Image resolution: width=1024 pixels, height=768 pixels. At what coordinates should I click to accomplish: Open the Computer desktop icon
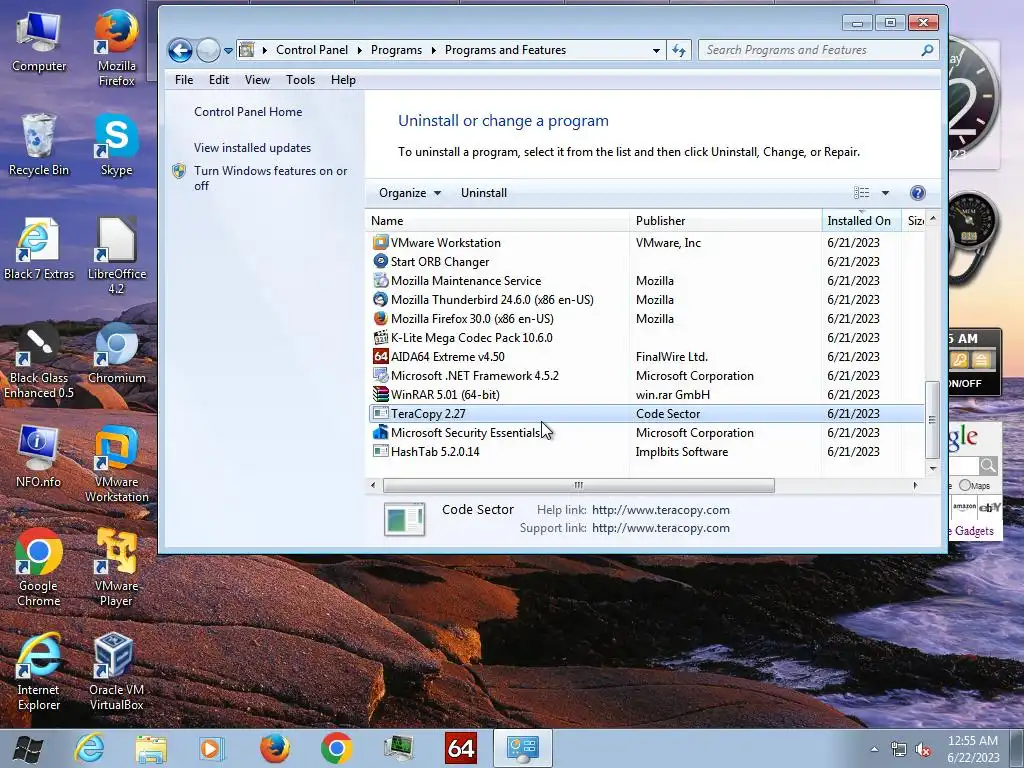point(39,42)
